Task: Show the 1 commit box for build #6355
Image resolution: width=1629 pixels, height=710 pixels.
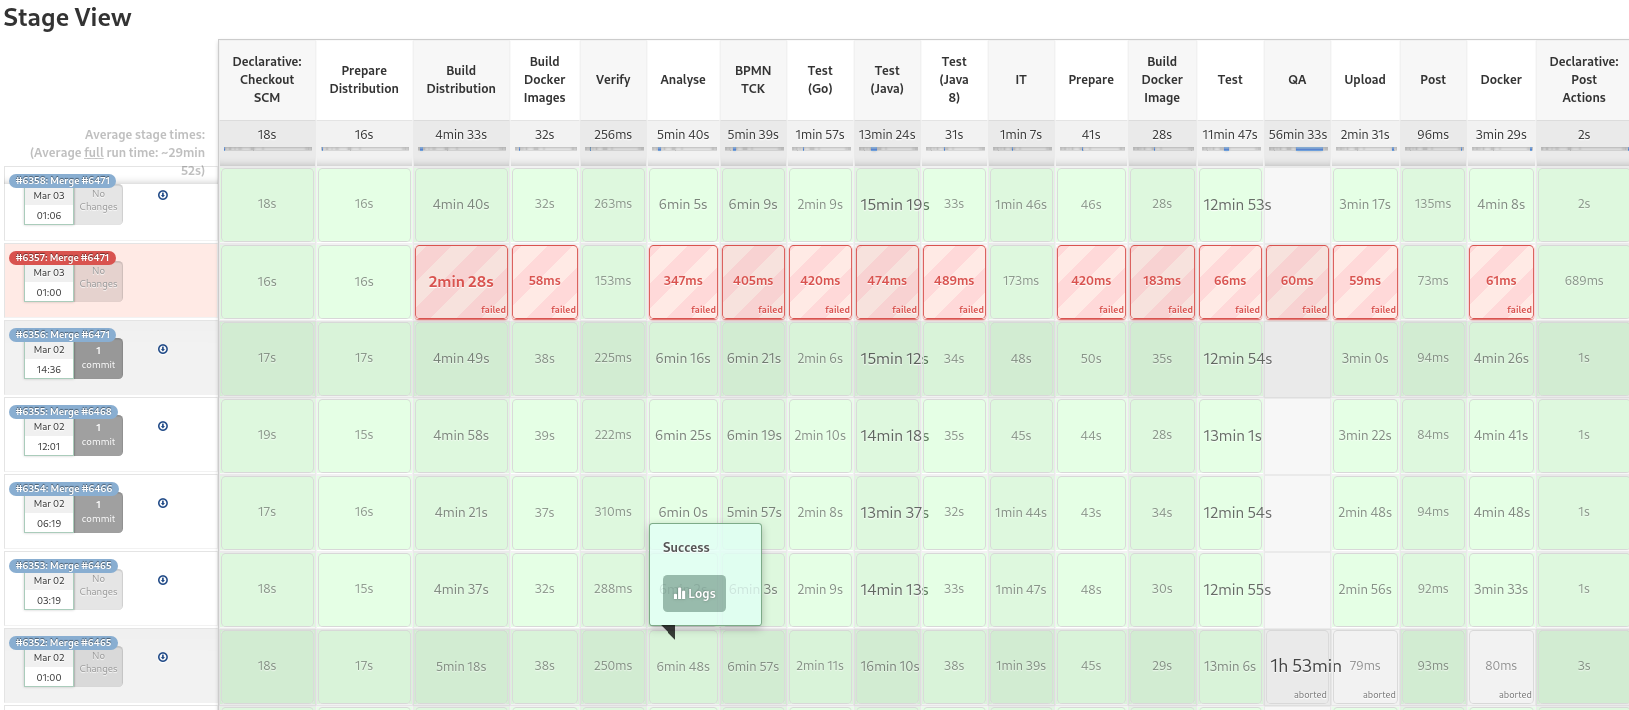Action: coord(98,435)
